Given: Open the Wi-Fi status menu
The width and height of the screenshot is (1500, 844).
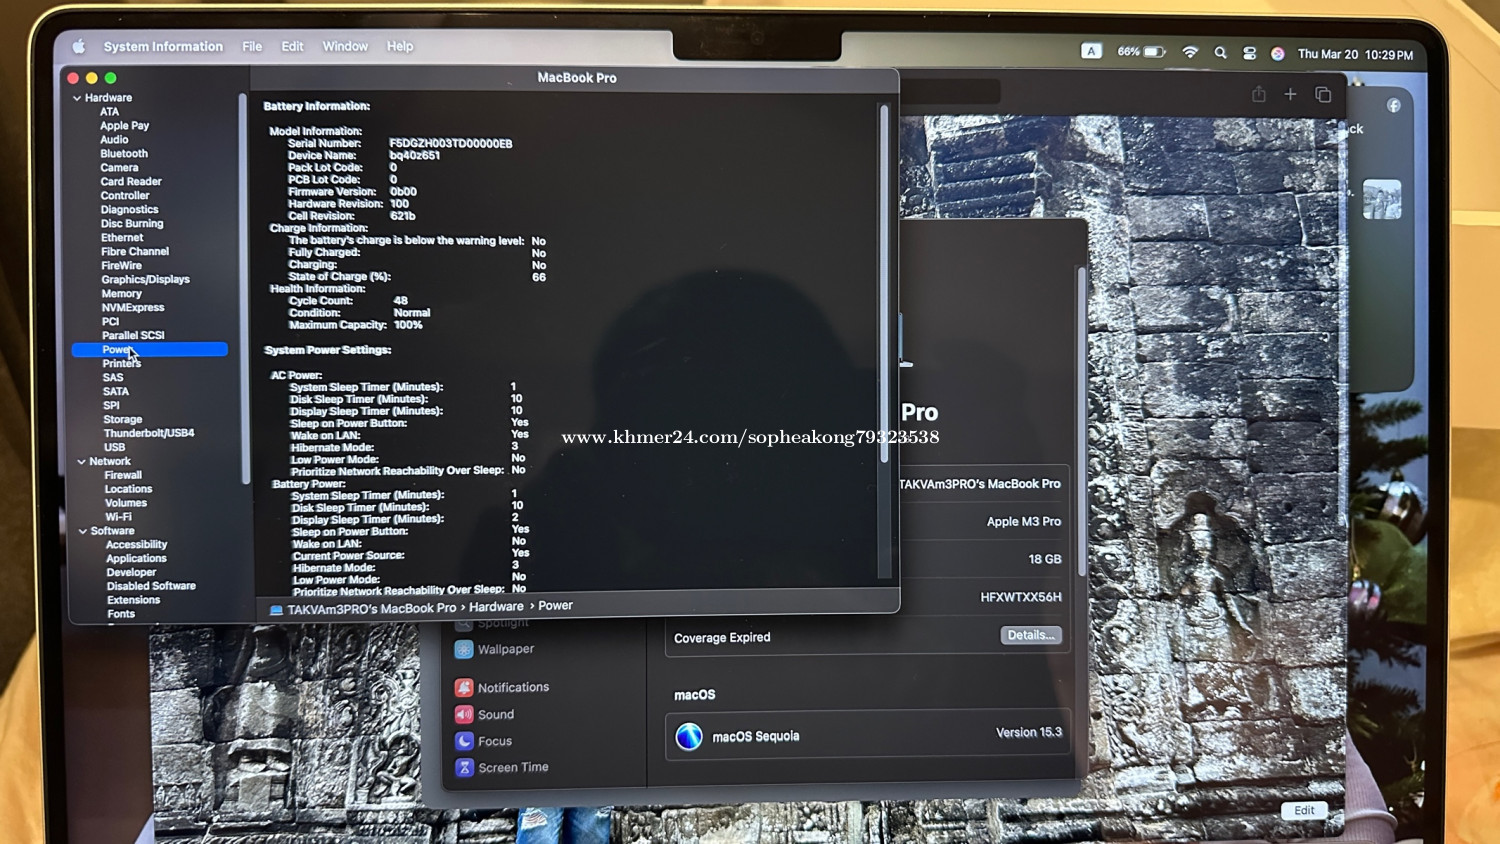Looking at the screenshot, I should 1190,52.
